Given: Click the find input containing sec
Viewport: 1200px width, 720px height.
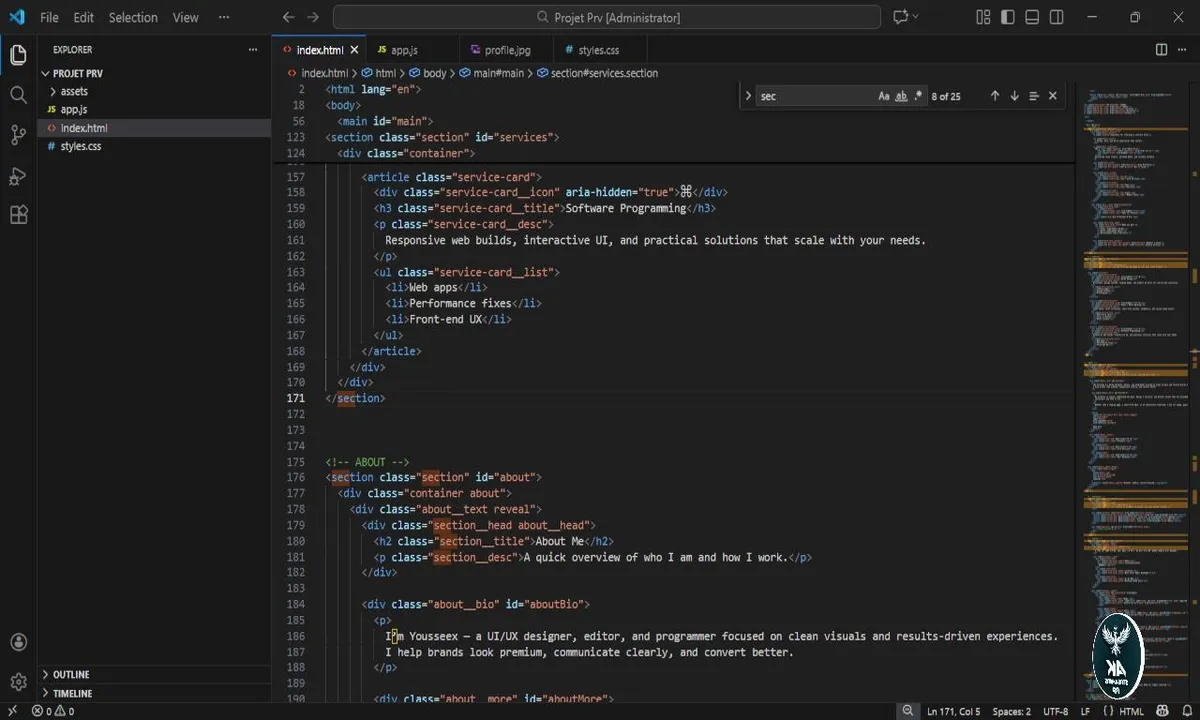Looking at the screenshot, I should [814, 96].
